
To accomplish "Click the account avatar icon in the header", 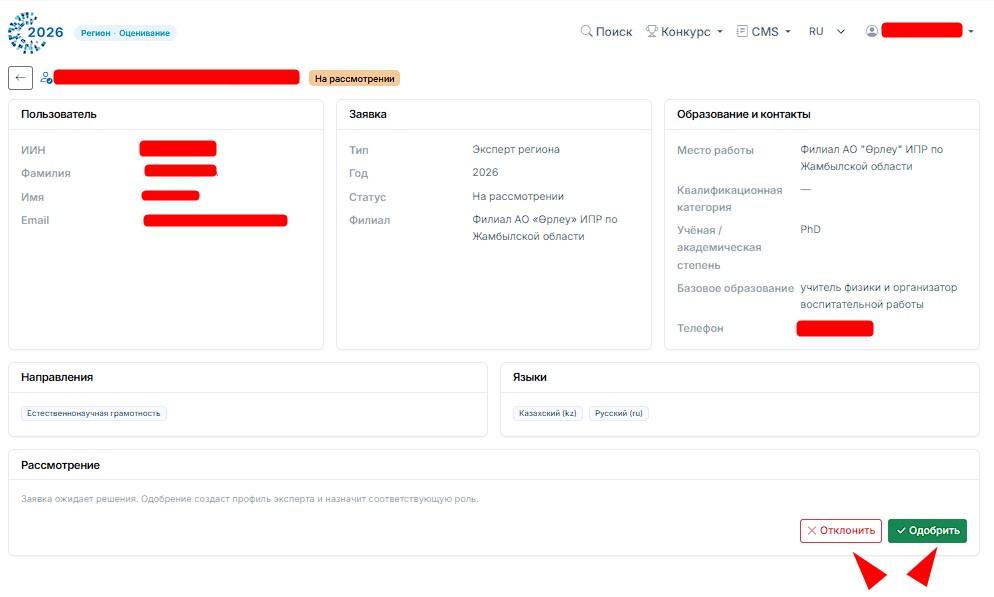I will (872, 31).
